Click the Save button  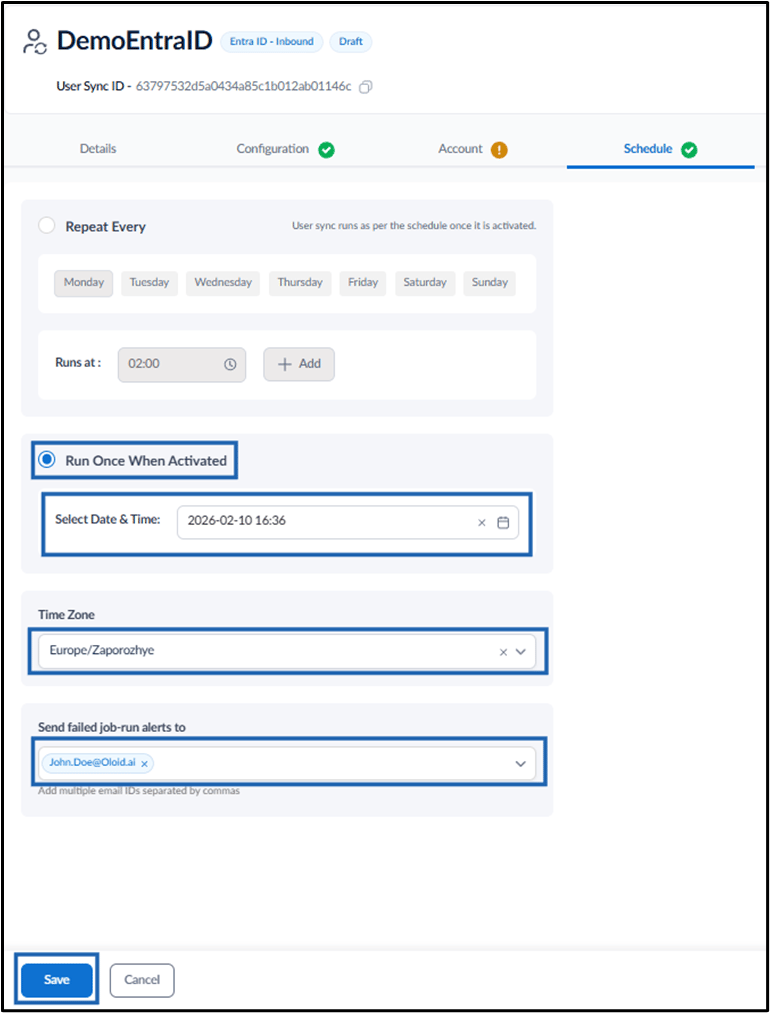(x=57, y=979)
